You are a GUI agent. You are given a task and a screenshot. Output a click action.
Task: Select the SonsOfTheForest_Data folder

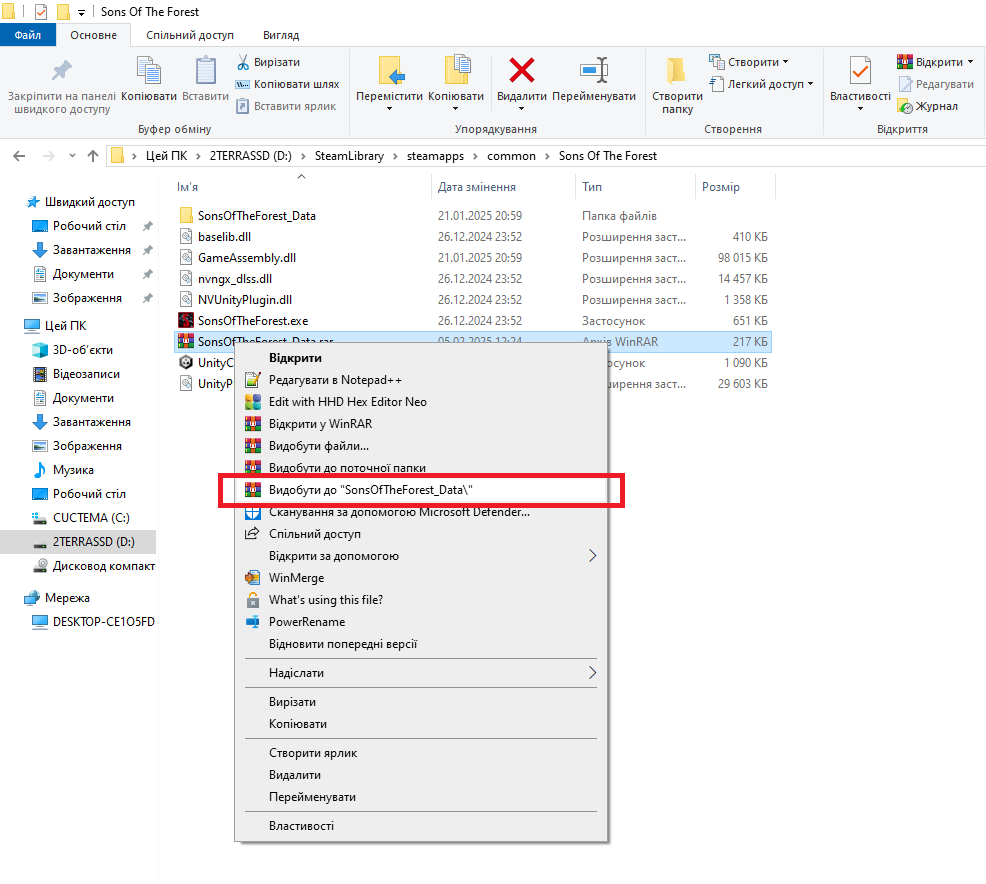point(257,216)
